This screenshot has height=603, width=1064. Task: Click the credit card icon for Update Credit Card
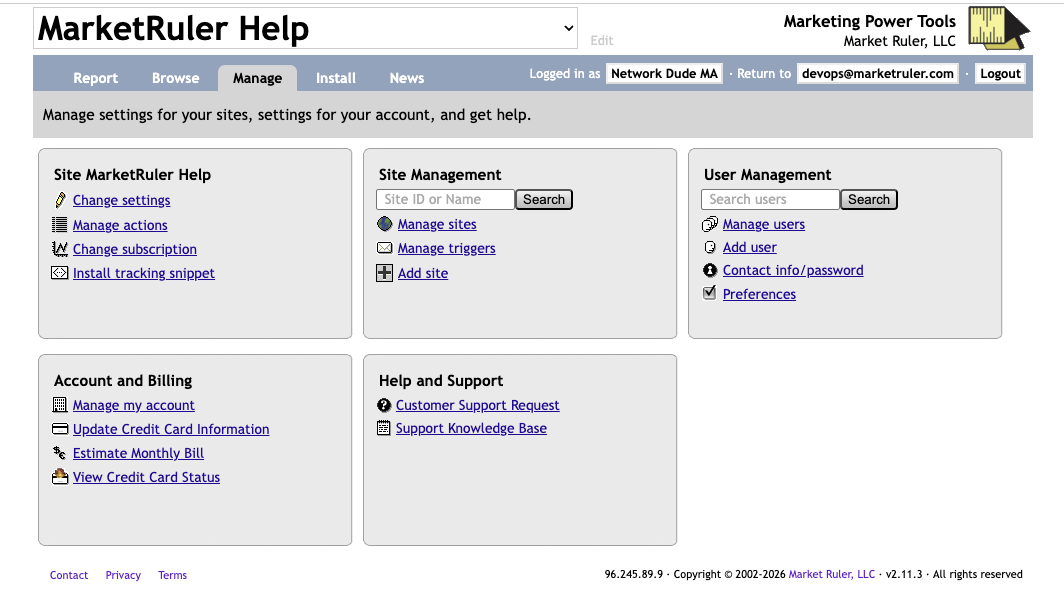[x=60, y=429]
